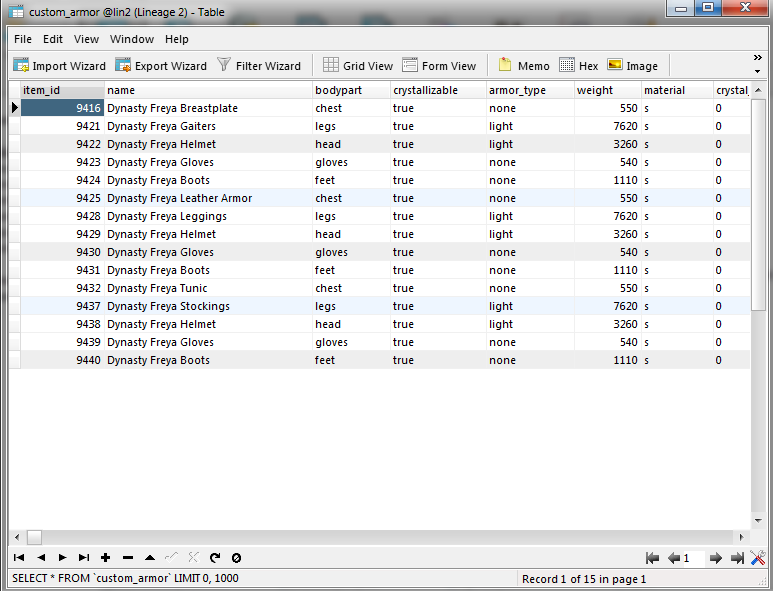
Task: Add a new record with plus icon
Action: pyautogui.click(x=105, y=557)
